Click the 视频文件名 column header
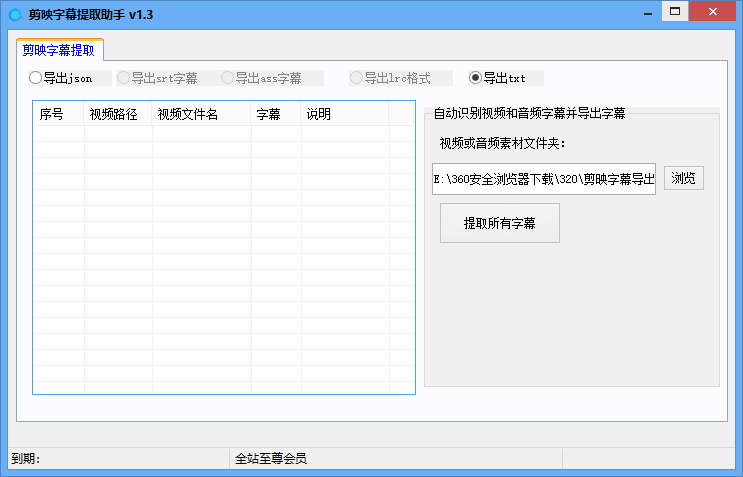Screen dimensions: 743x477 point(201,114)
